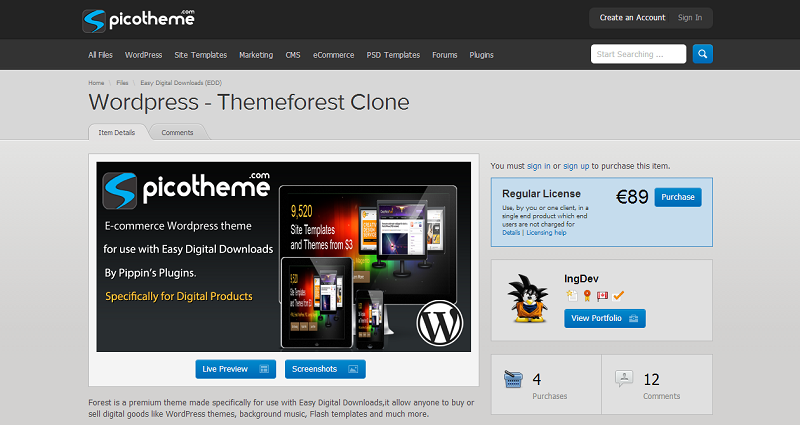The height and width of the screenshot is (425, 800).
Task: Open the PSD Templates menu item
Action: [393, 55]
